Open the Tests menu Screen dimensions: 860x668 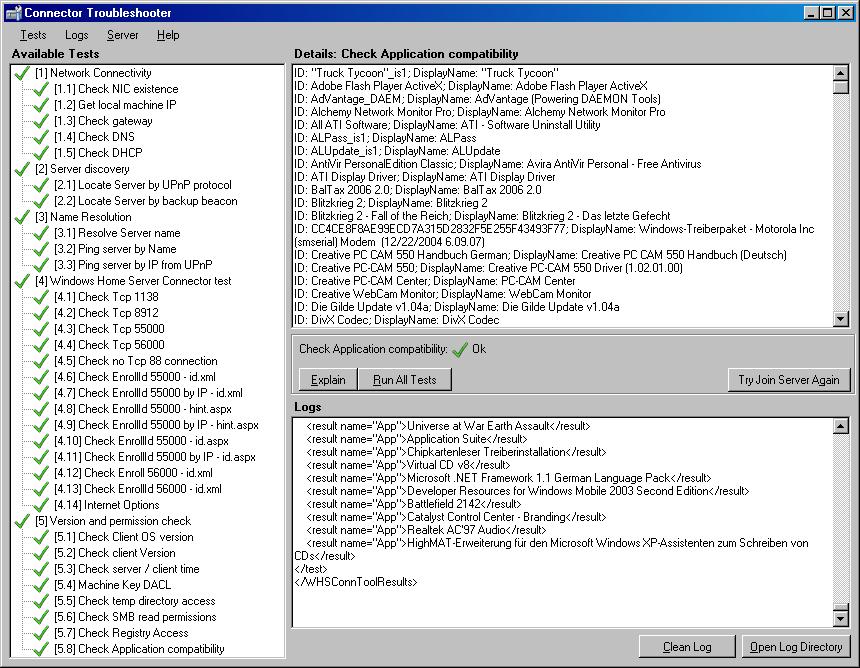click(x=33, y=35)
